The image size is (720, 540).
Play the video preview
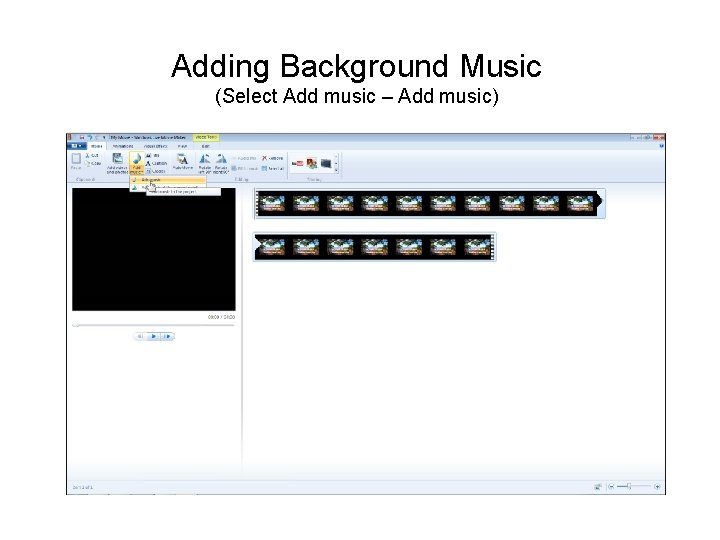click(x=153, y=337)
